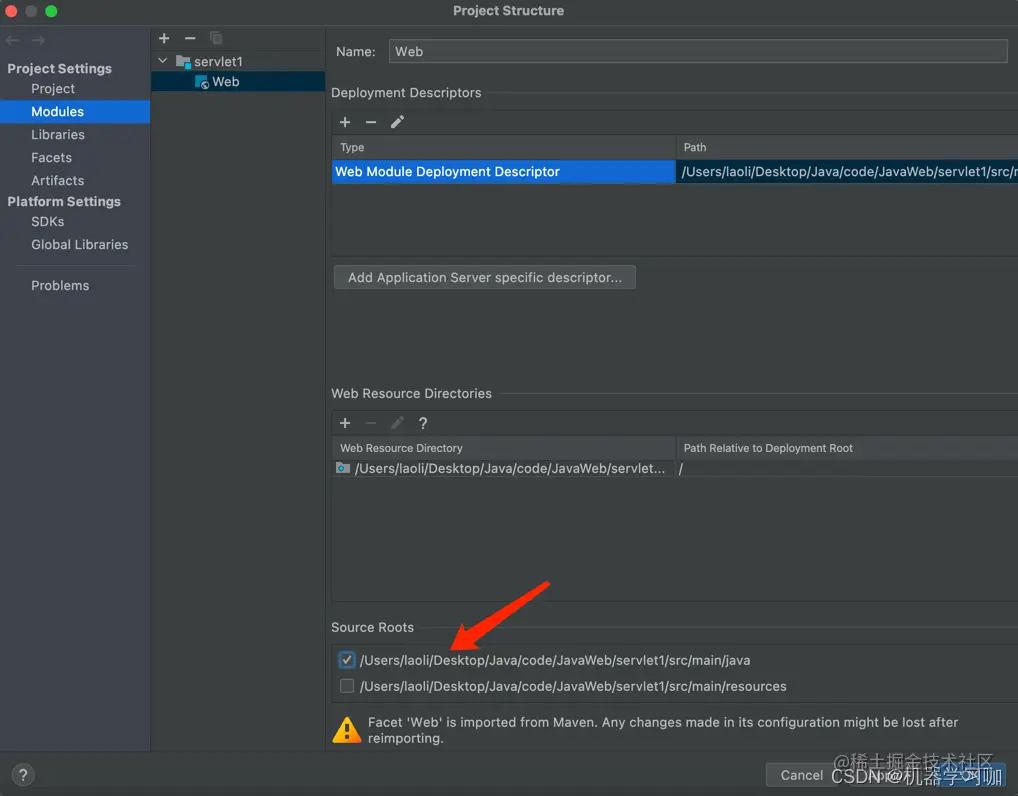The height and width of the screenshot is (796, 1018).
Task: Open the SDKs platform settings
Action: click(x=47, y=222)
